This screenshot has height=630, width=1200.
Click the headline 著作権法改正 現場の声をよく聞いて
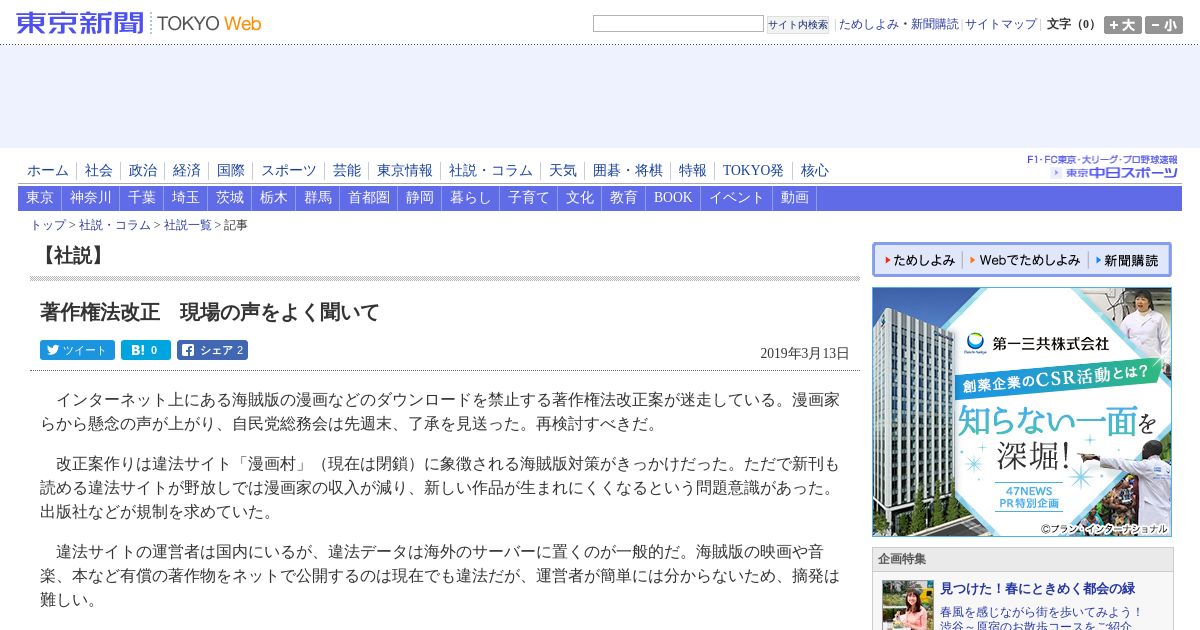tap(210, 312)
